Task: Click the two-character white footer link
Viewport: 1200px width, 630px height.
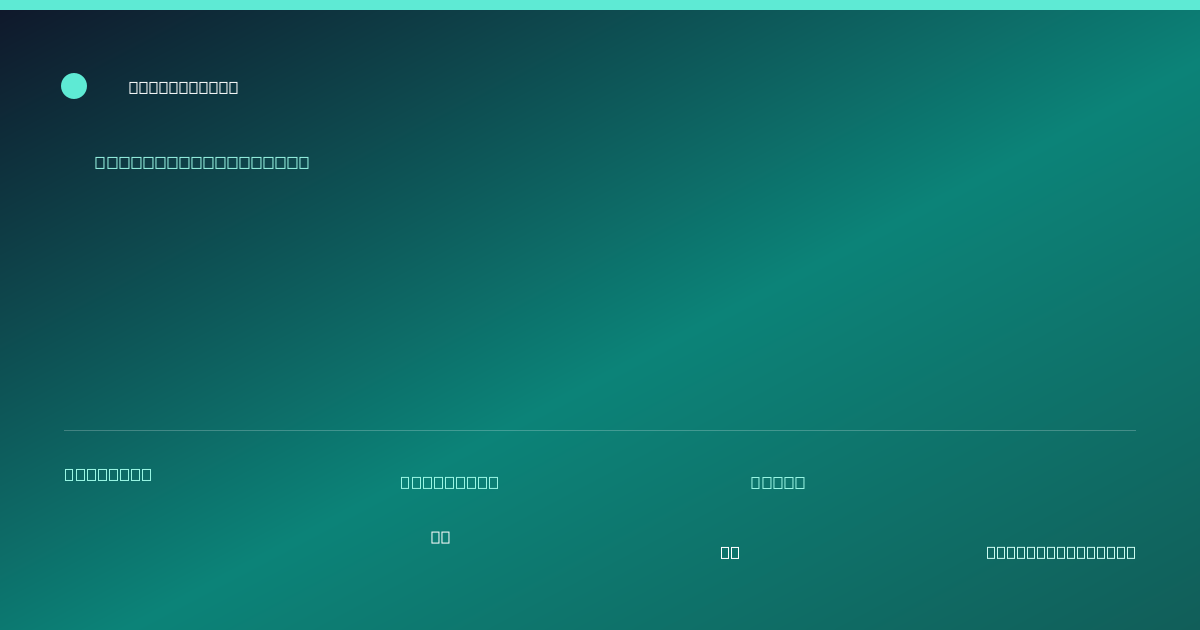Action: [x=730, y=552]
